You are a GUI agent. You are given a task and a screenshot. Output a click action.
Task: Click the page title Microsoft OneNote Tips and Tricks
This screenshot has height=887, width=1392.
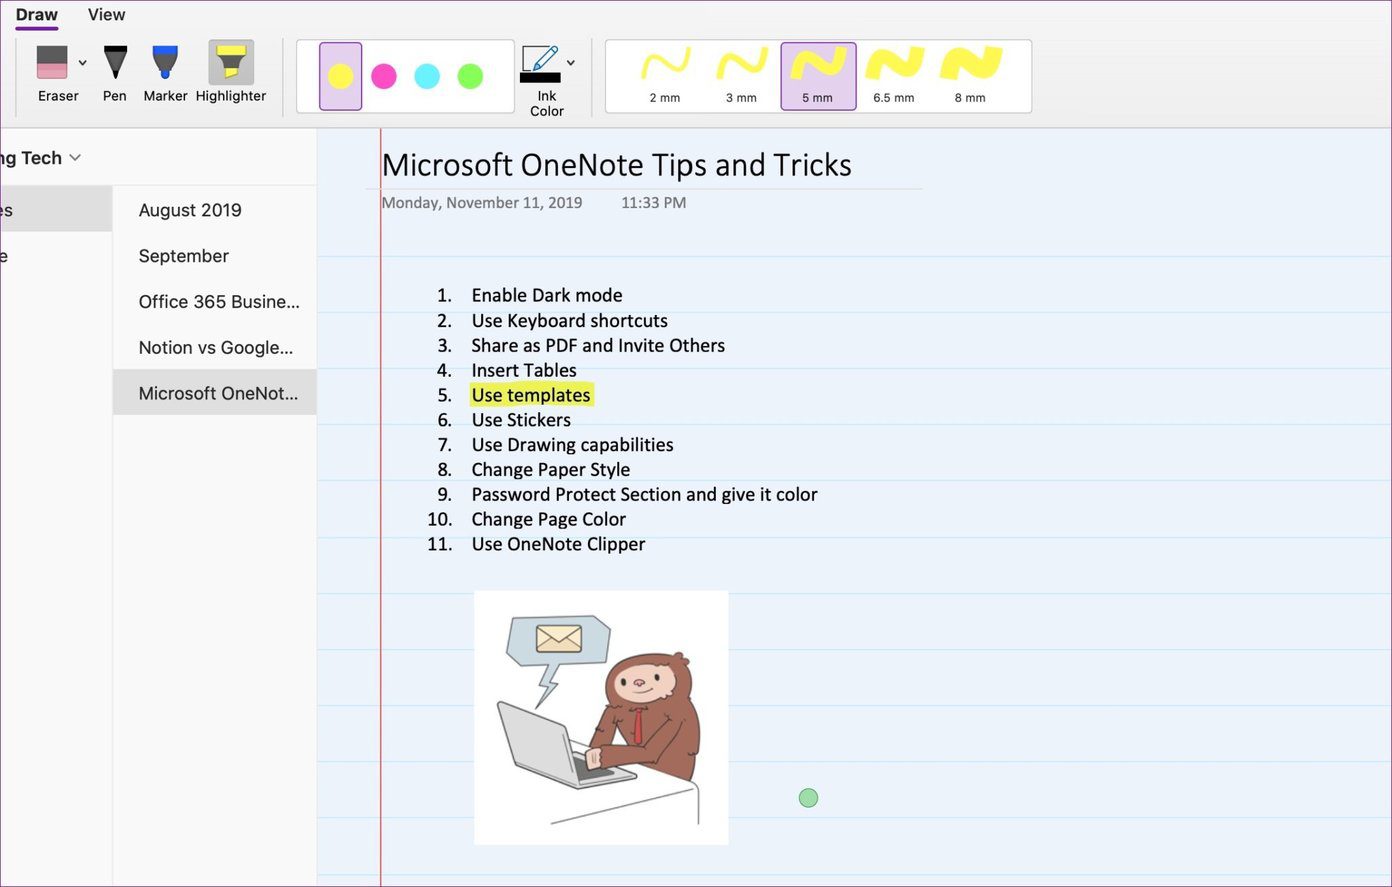(617, 165)
